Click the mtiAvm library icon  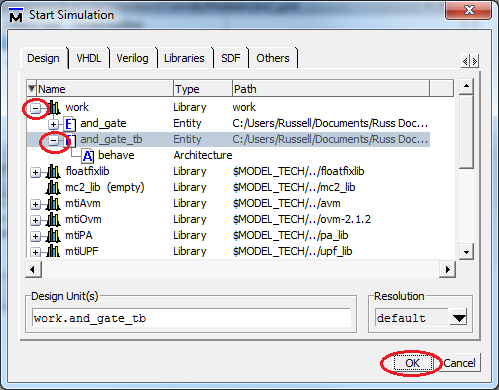click(53, 204)
